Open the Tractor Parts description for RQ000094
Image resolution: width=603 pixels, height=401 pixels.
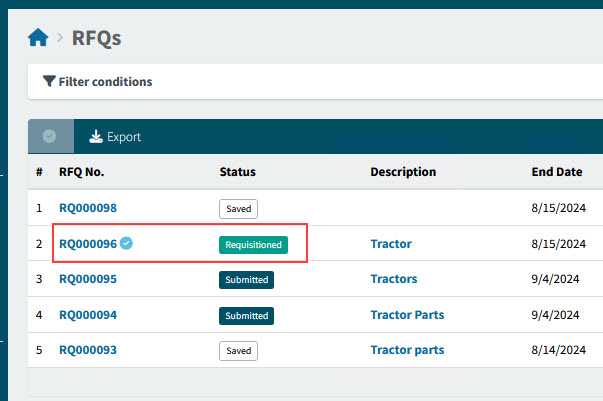point(407,315)
